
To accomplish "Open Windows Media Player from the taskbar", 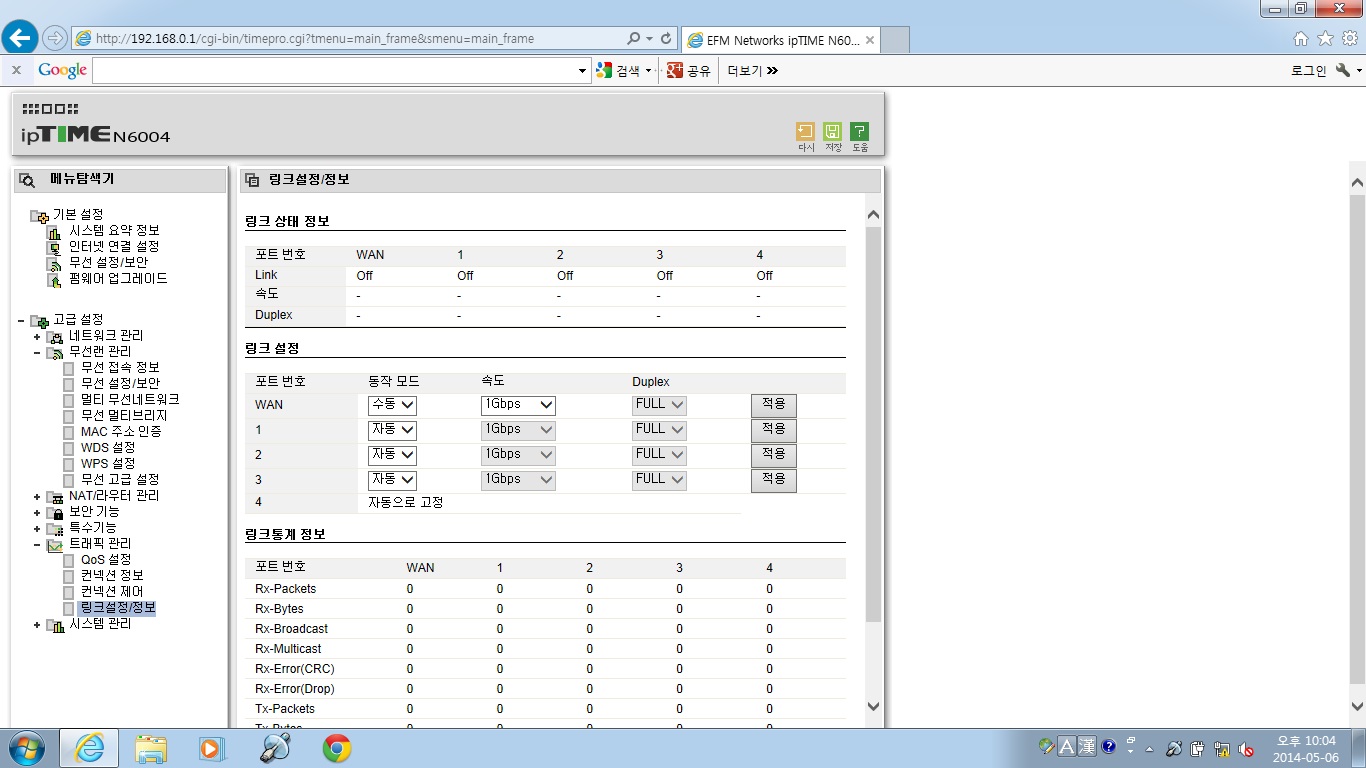I will (211, 748).
